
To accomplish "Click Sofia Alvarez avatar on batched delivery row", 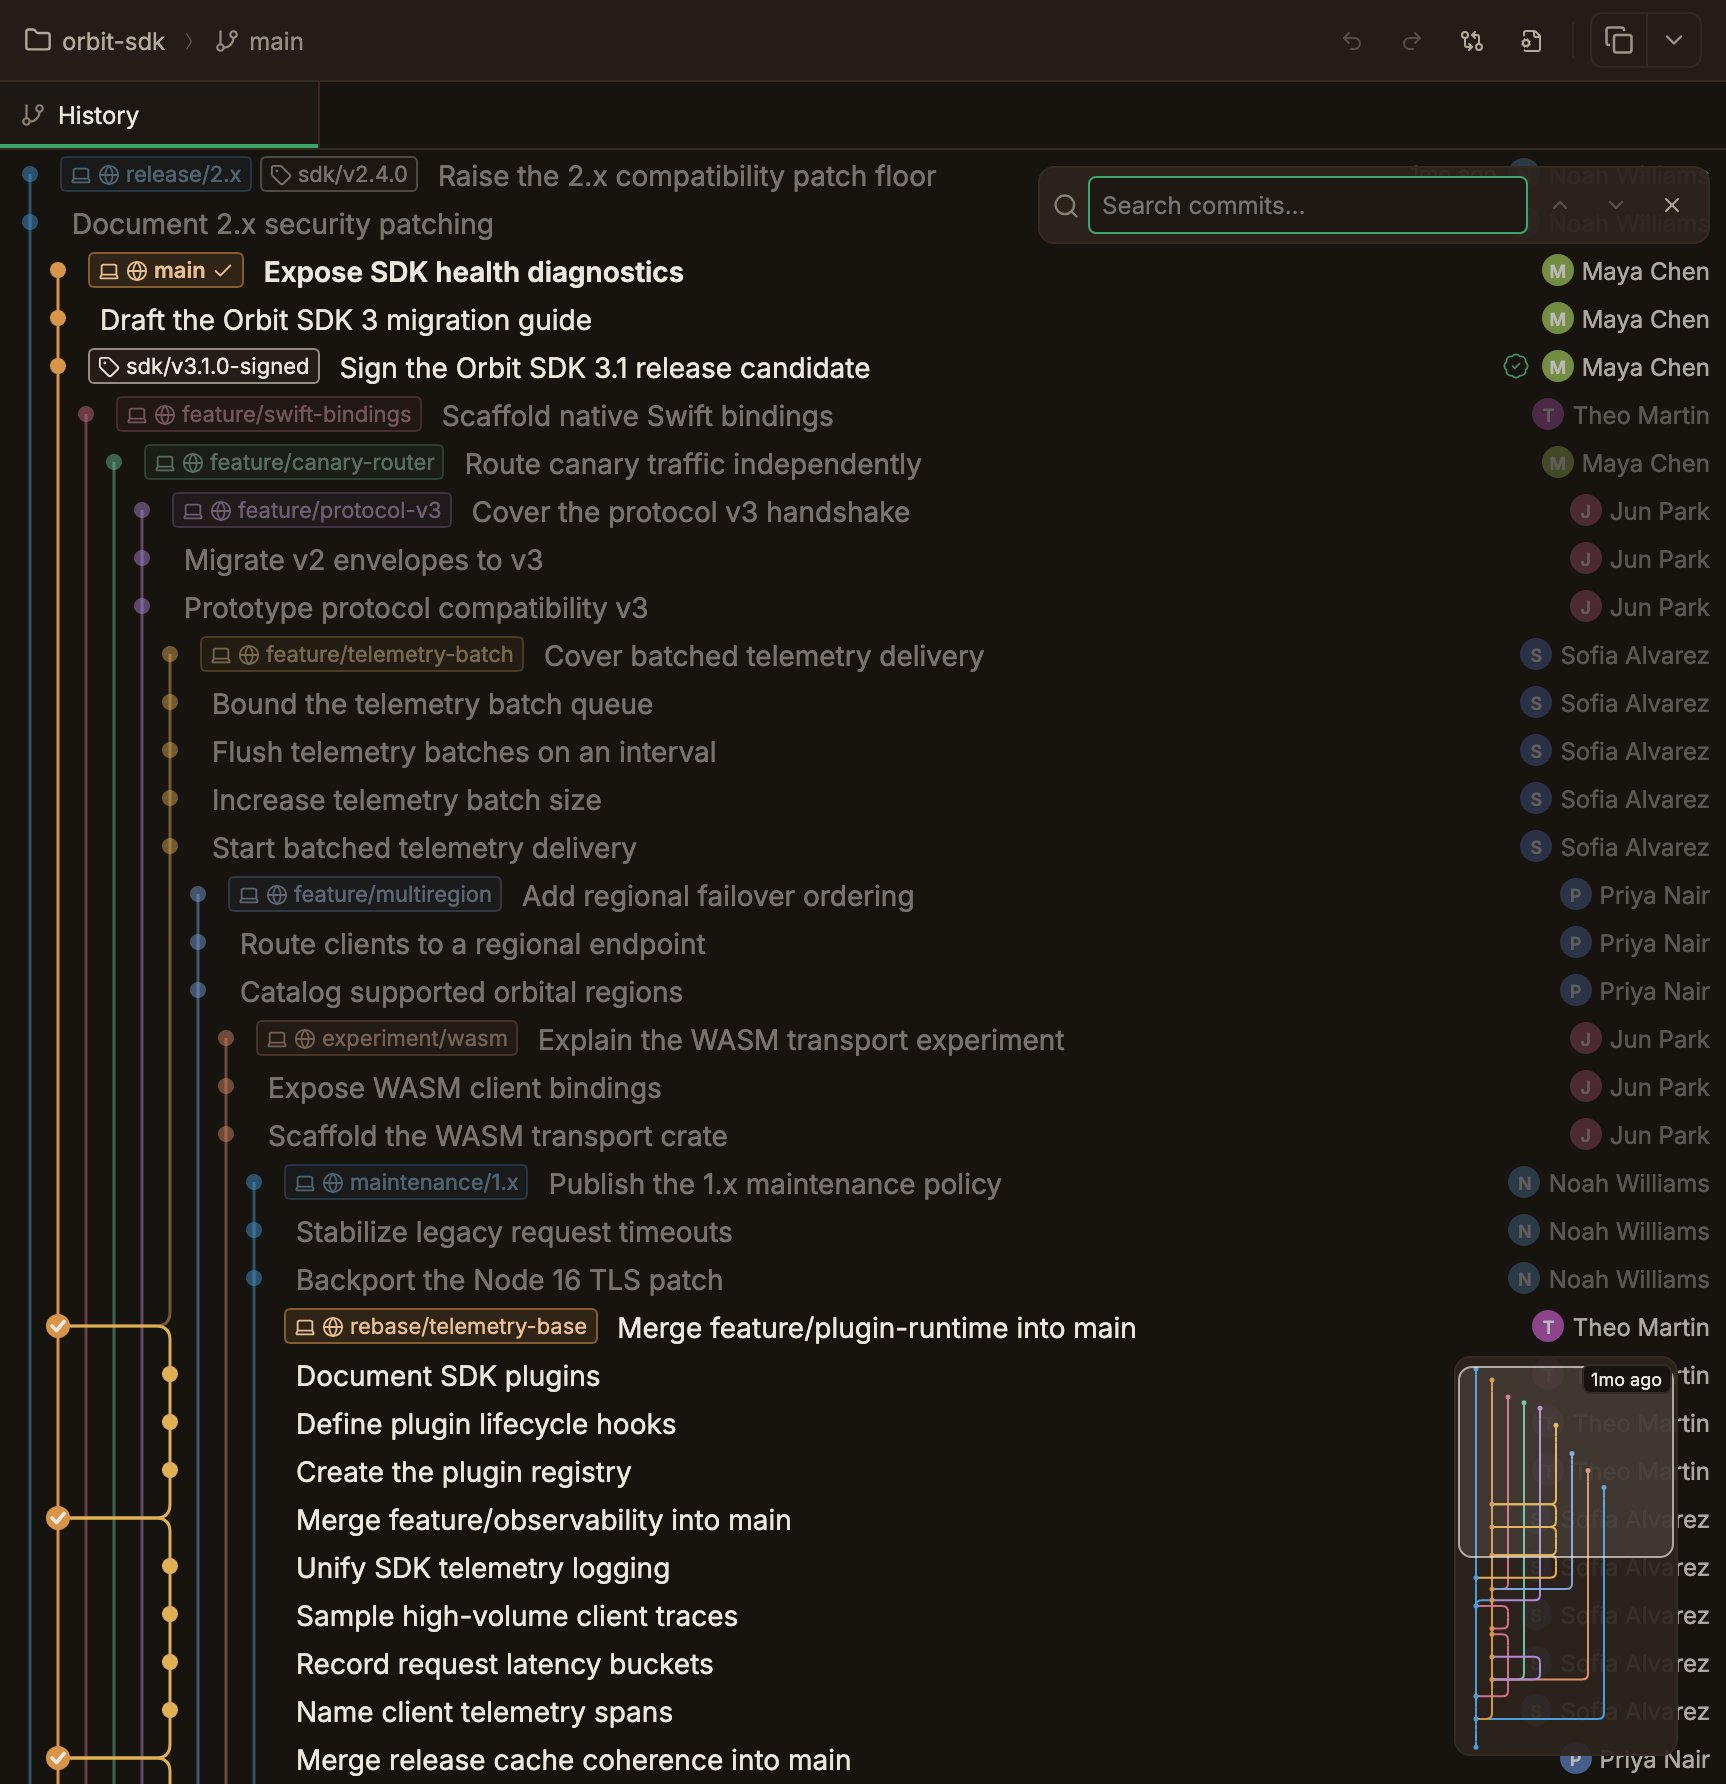I will coord(1536,655).
